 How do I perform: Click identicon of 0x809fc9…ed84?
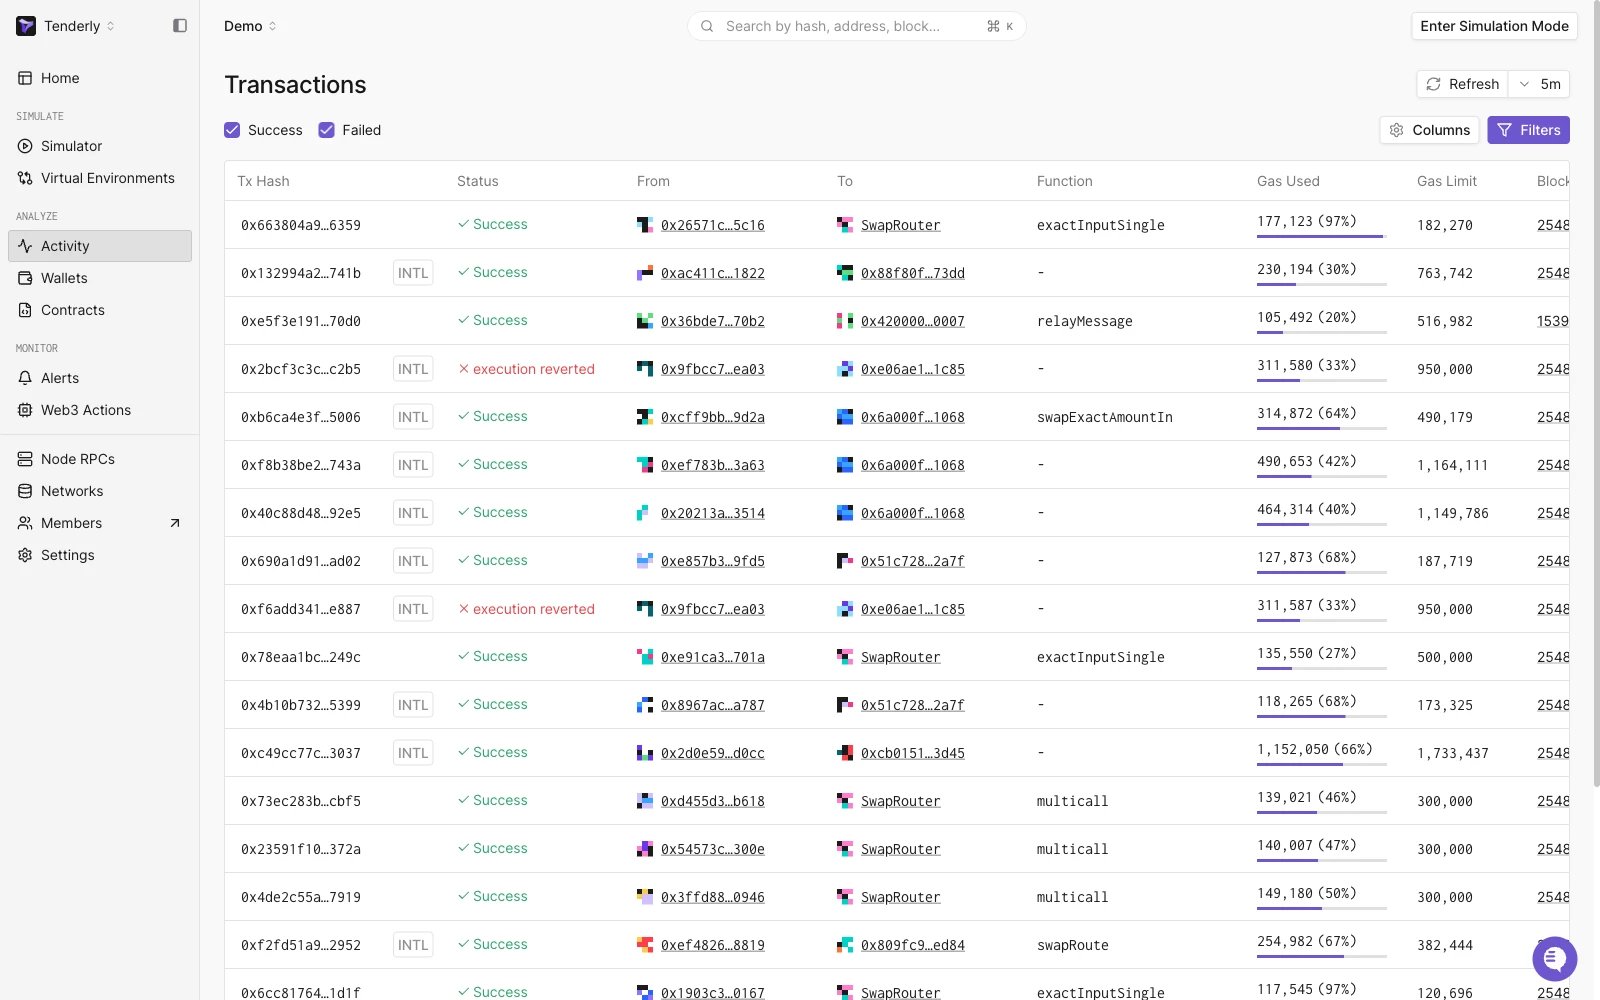pyautogui.click(x=845, y=945)
